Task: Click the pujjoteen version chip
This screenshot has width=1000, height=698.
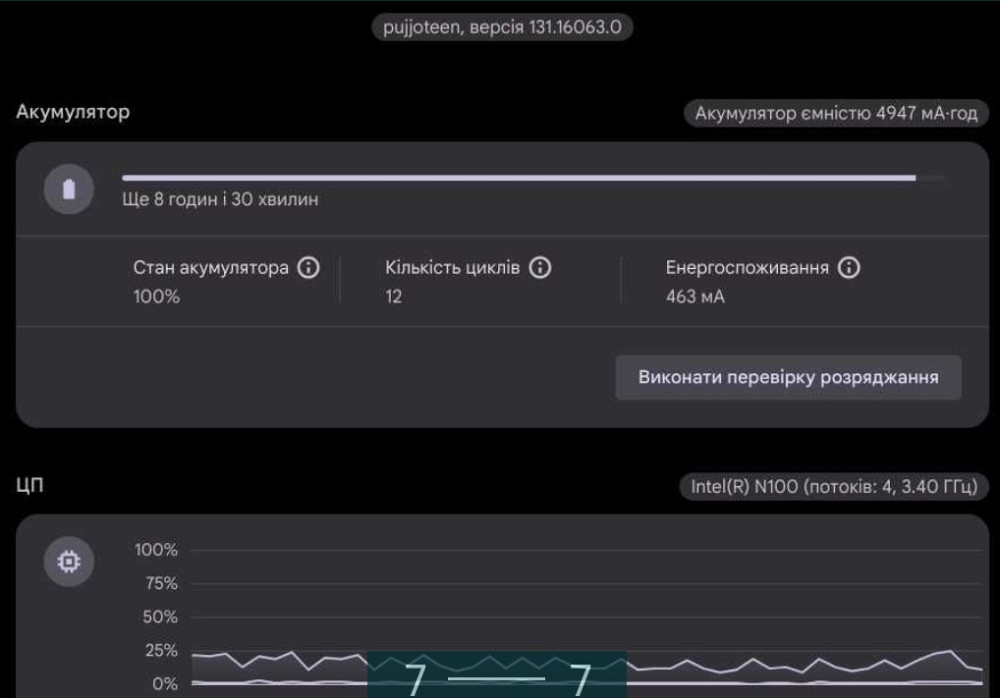Action: pos(501,27)
